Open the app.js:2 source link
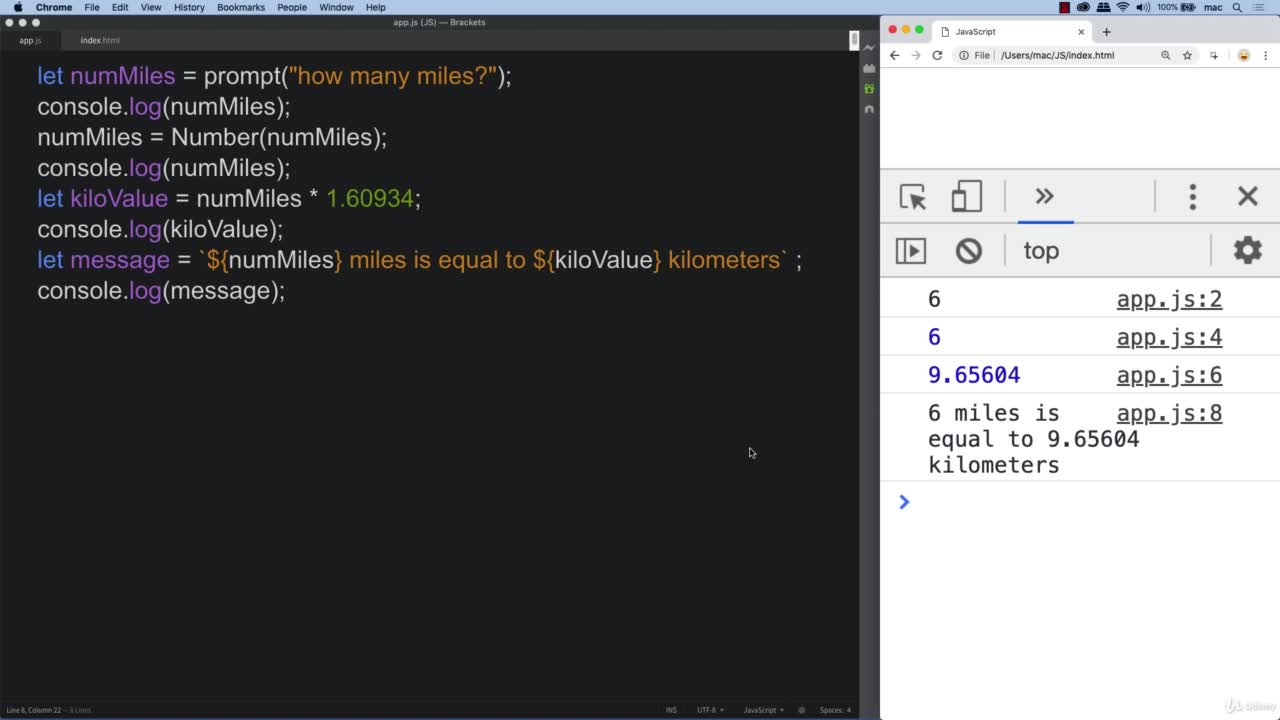 1169,299
